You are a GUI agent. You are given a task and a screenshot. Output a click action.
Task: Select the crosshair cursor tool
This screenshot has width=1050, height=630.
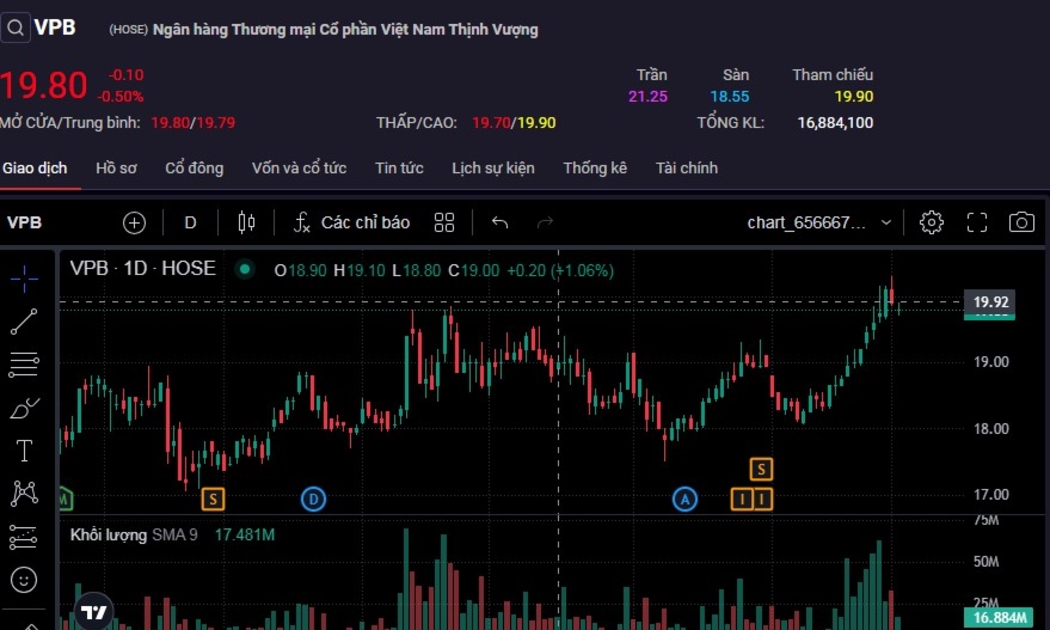24,279
